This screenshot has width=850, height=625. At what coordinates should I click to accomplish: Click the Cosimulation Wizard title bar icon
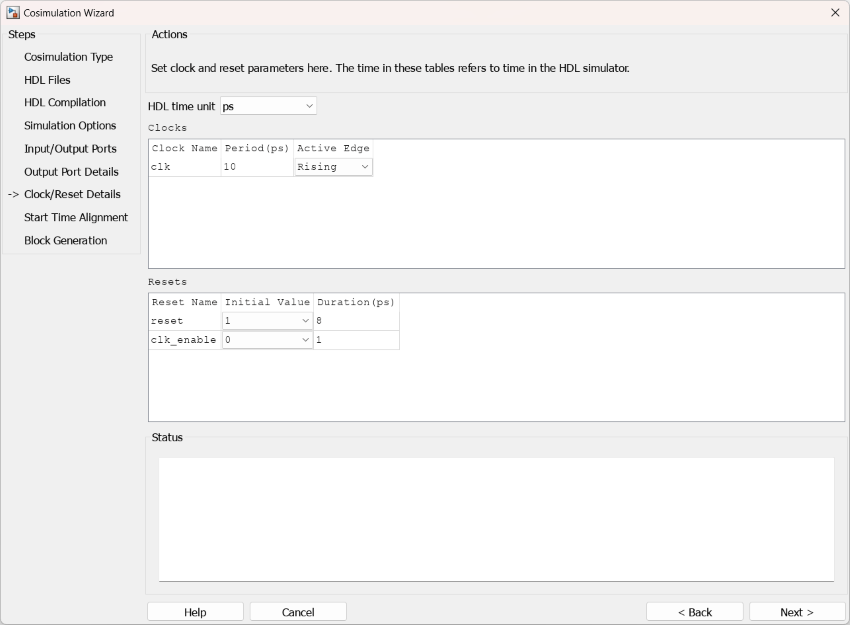pyautogui.click(x=13, y=13)
